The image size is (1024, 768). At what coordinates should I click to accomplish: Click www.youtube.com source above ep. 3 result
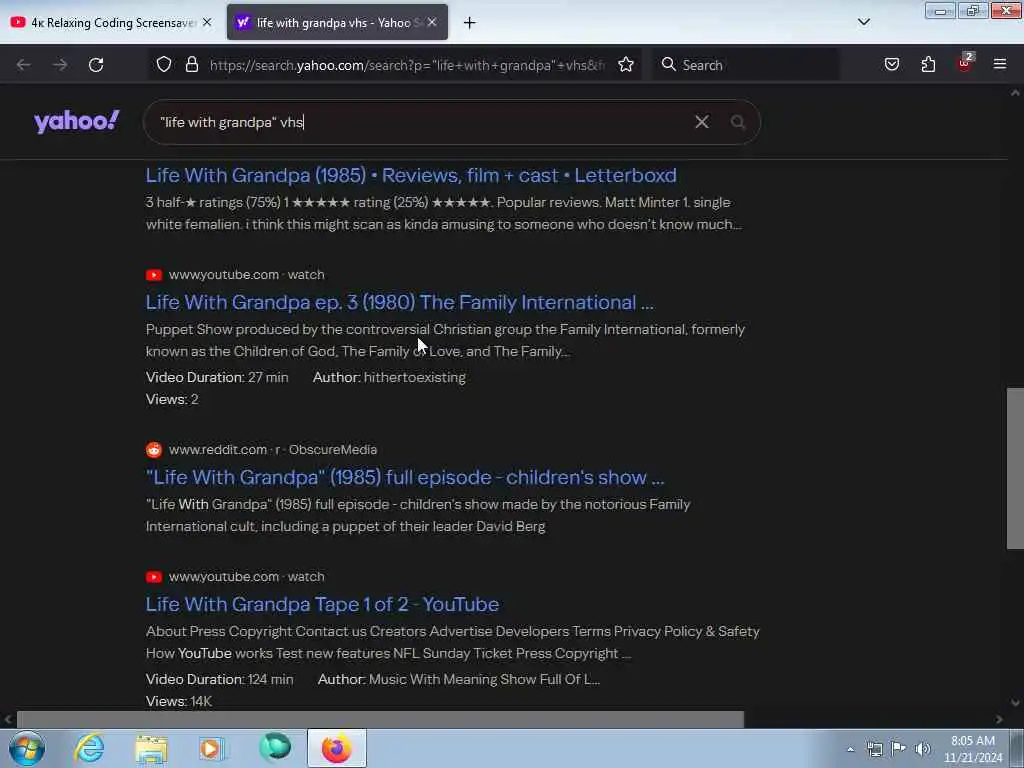coord(246,274)
